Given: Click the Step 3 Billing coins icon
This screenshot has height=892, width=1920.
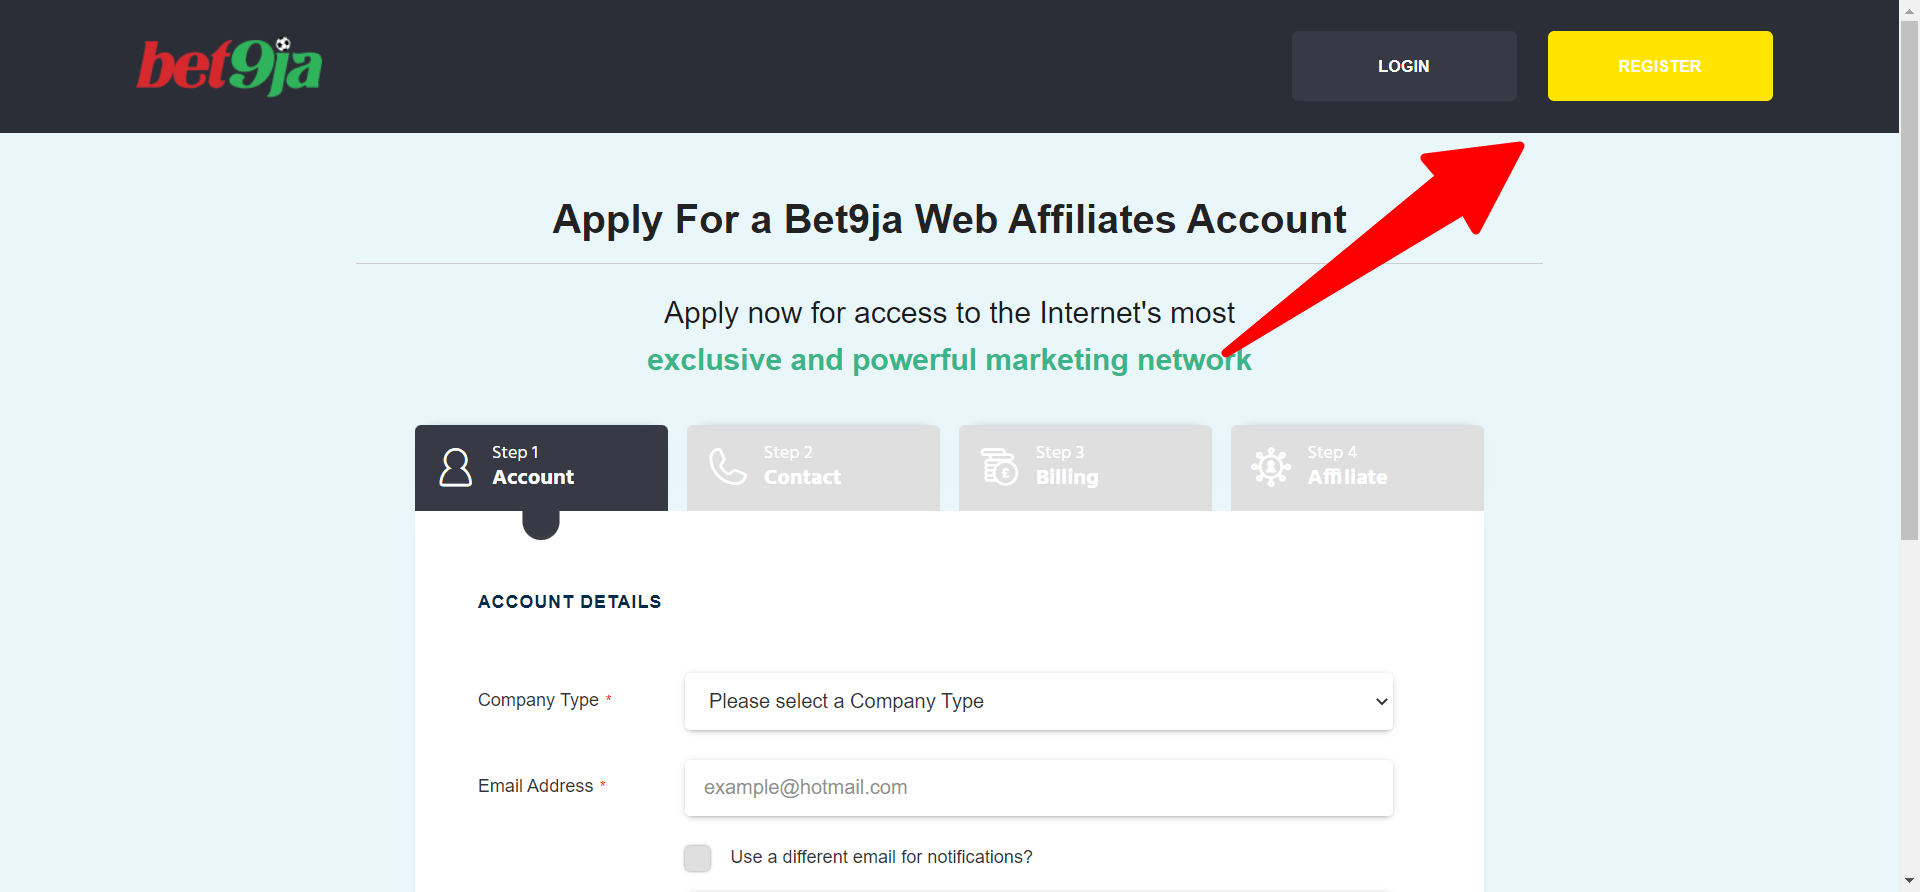Looking at the screenshot, I should pos(999,466).
